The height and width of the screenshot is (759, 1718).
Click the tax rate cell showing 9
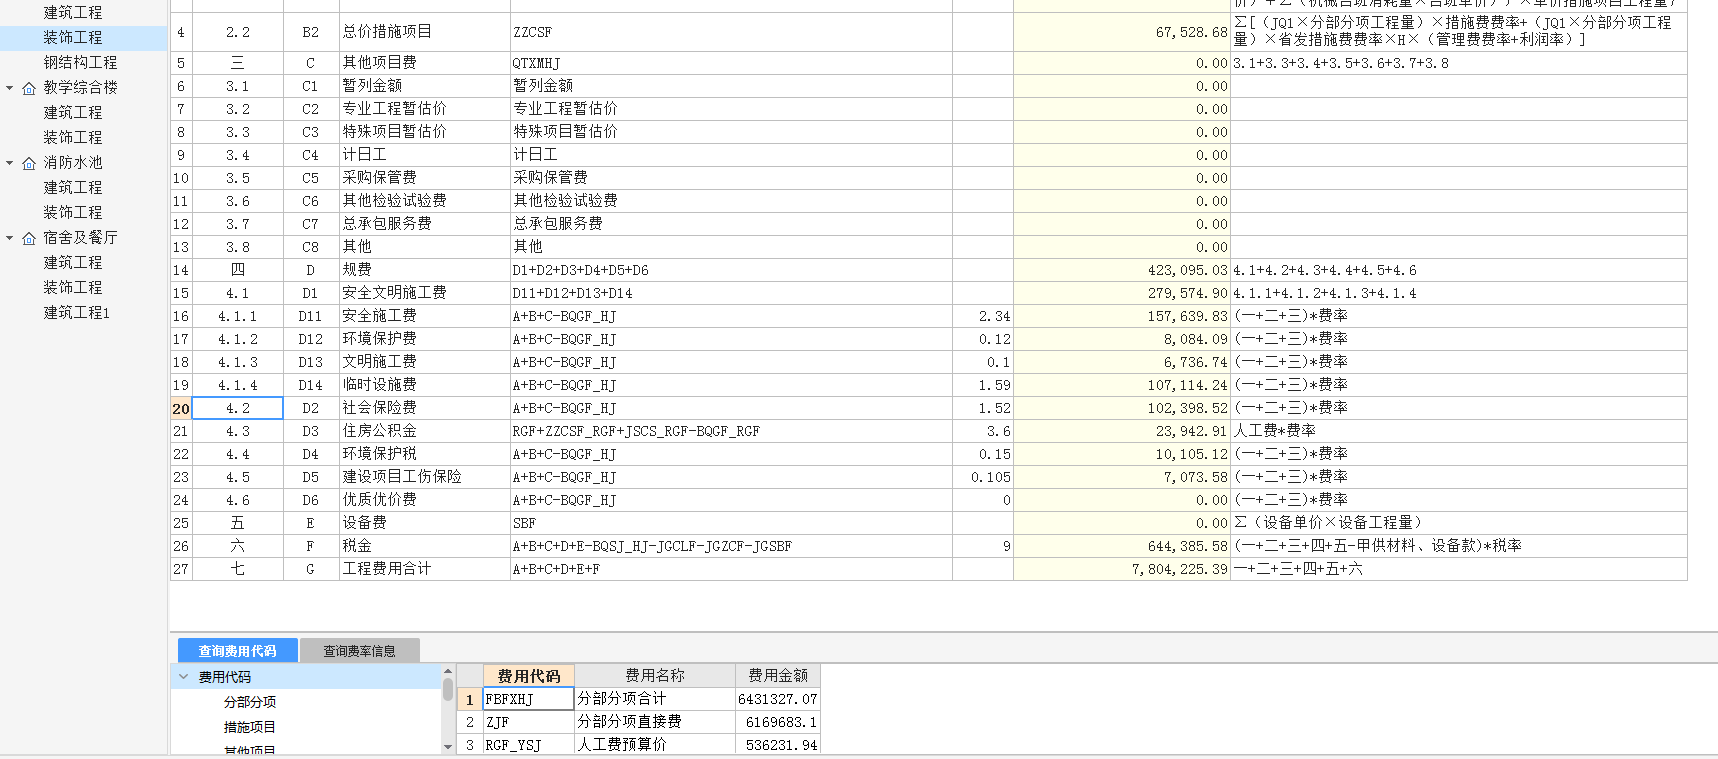pyautogui.click(x=983, y=546)
